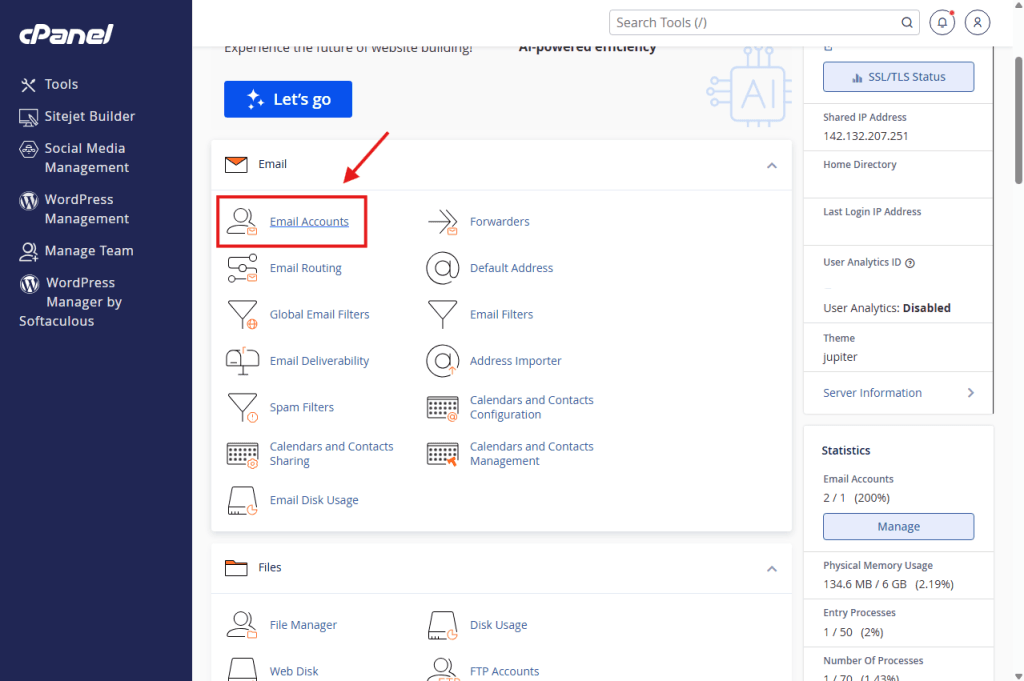
Task: Focus the Search Tools input field
Action: [755, 22]
